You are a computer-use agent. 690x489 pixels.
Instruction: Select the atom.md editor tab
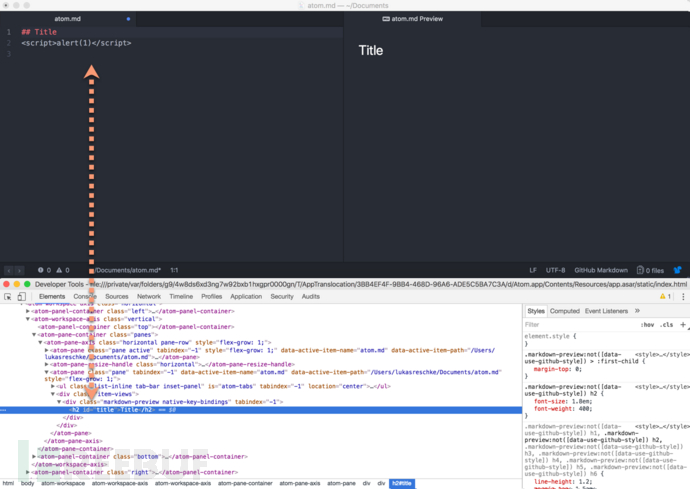68,19
